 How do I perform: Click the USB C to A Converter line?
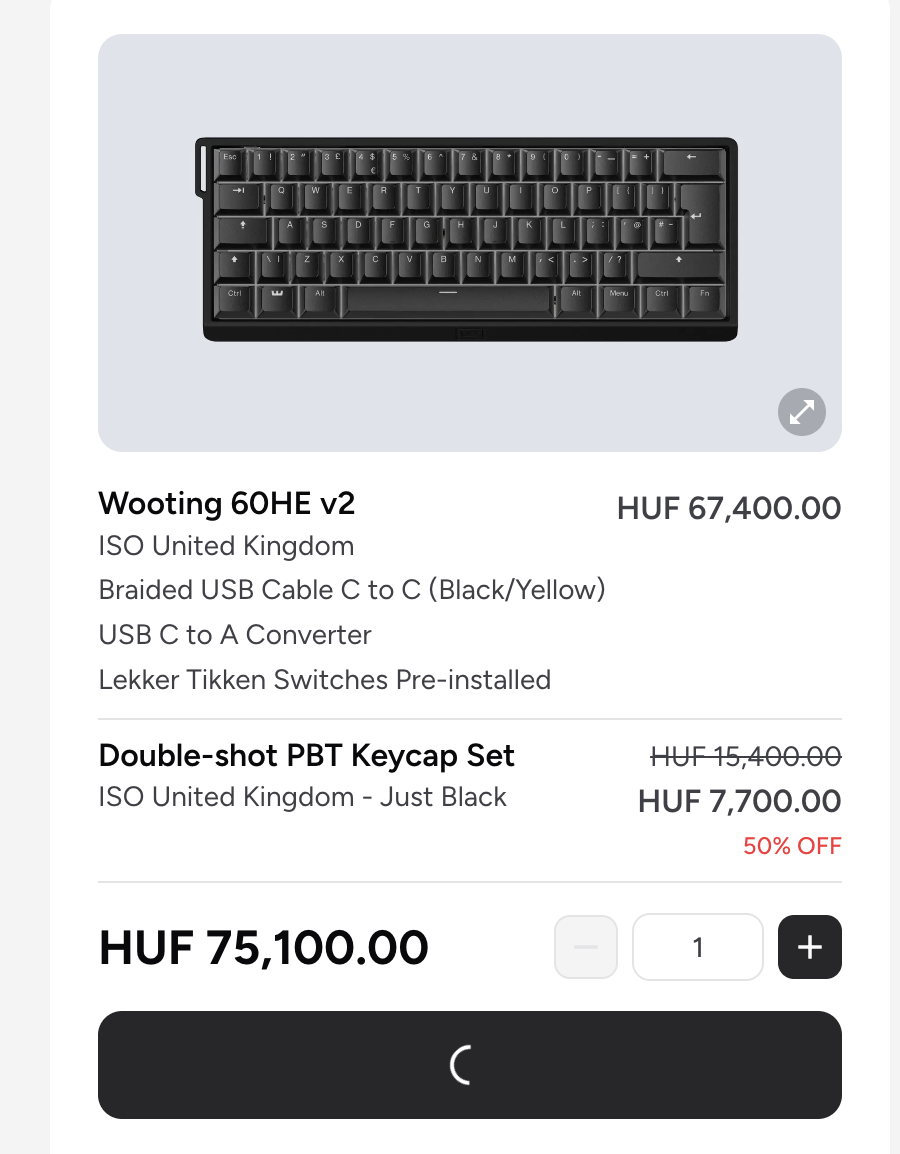click(x=235, y=635)
